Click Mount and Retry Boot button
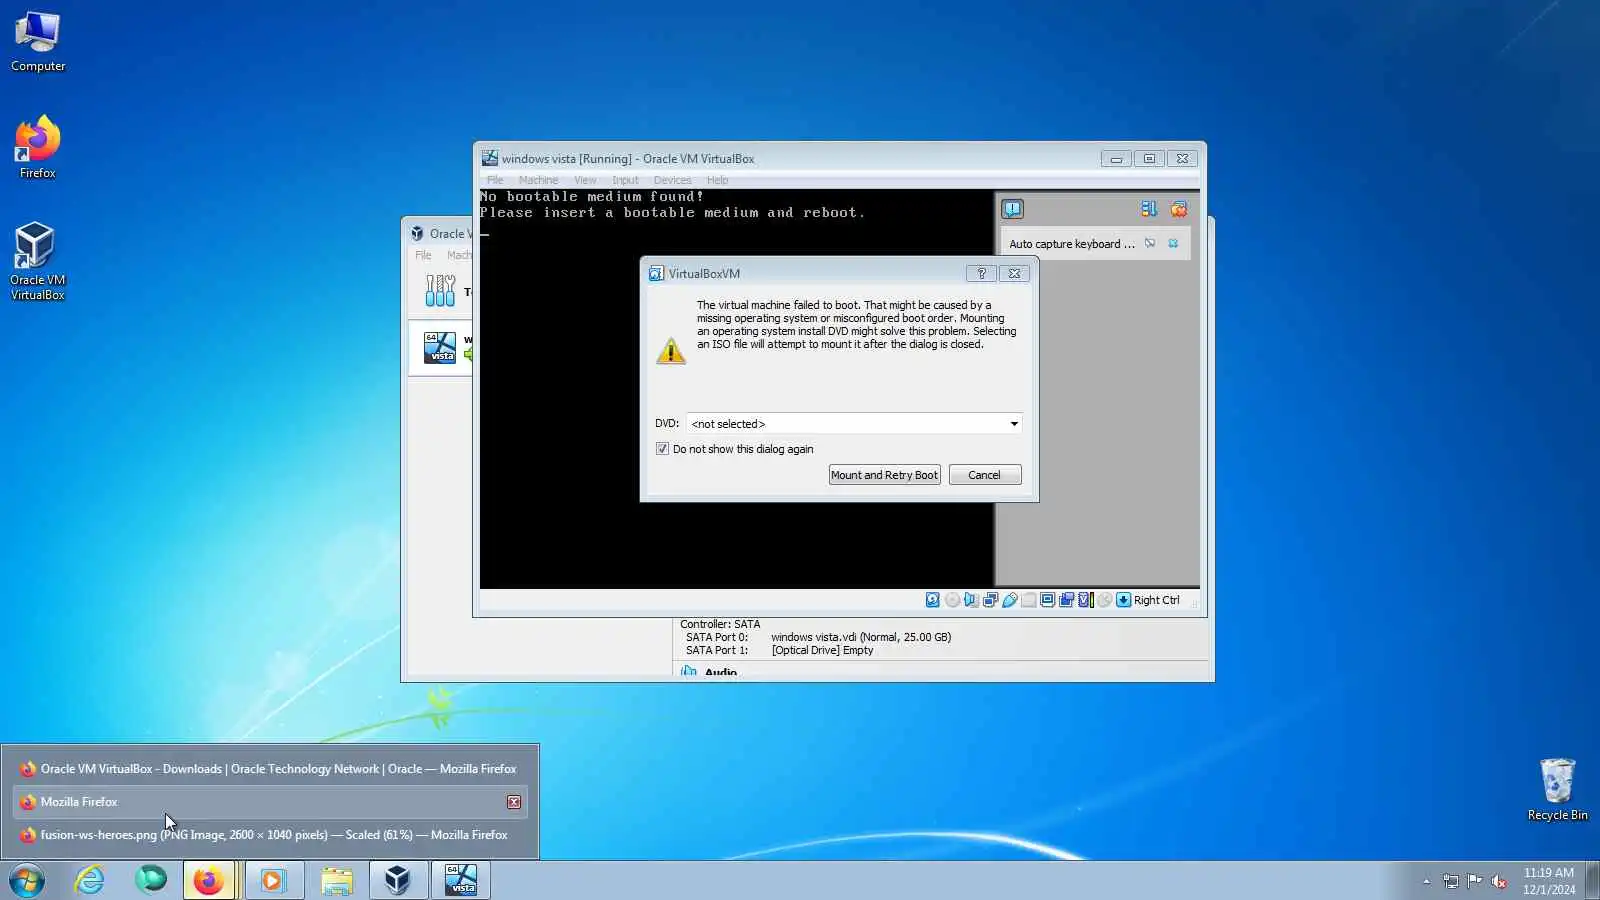The width and height of the screenshot is (1600, 900). tap(884, 475)
